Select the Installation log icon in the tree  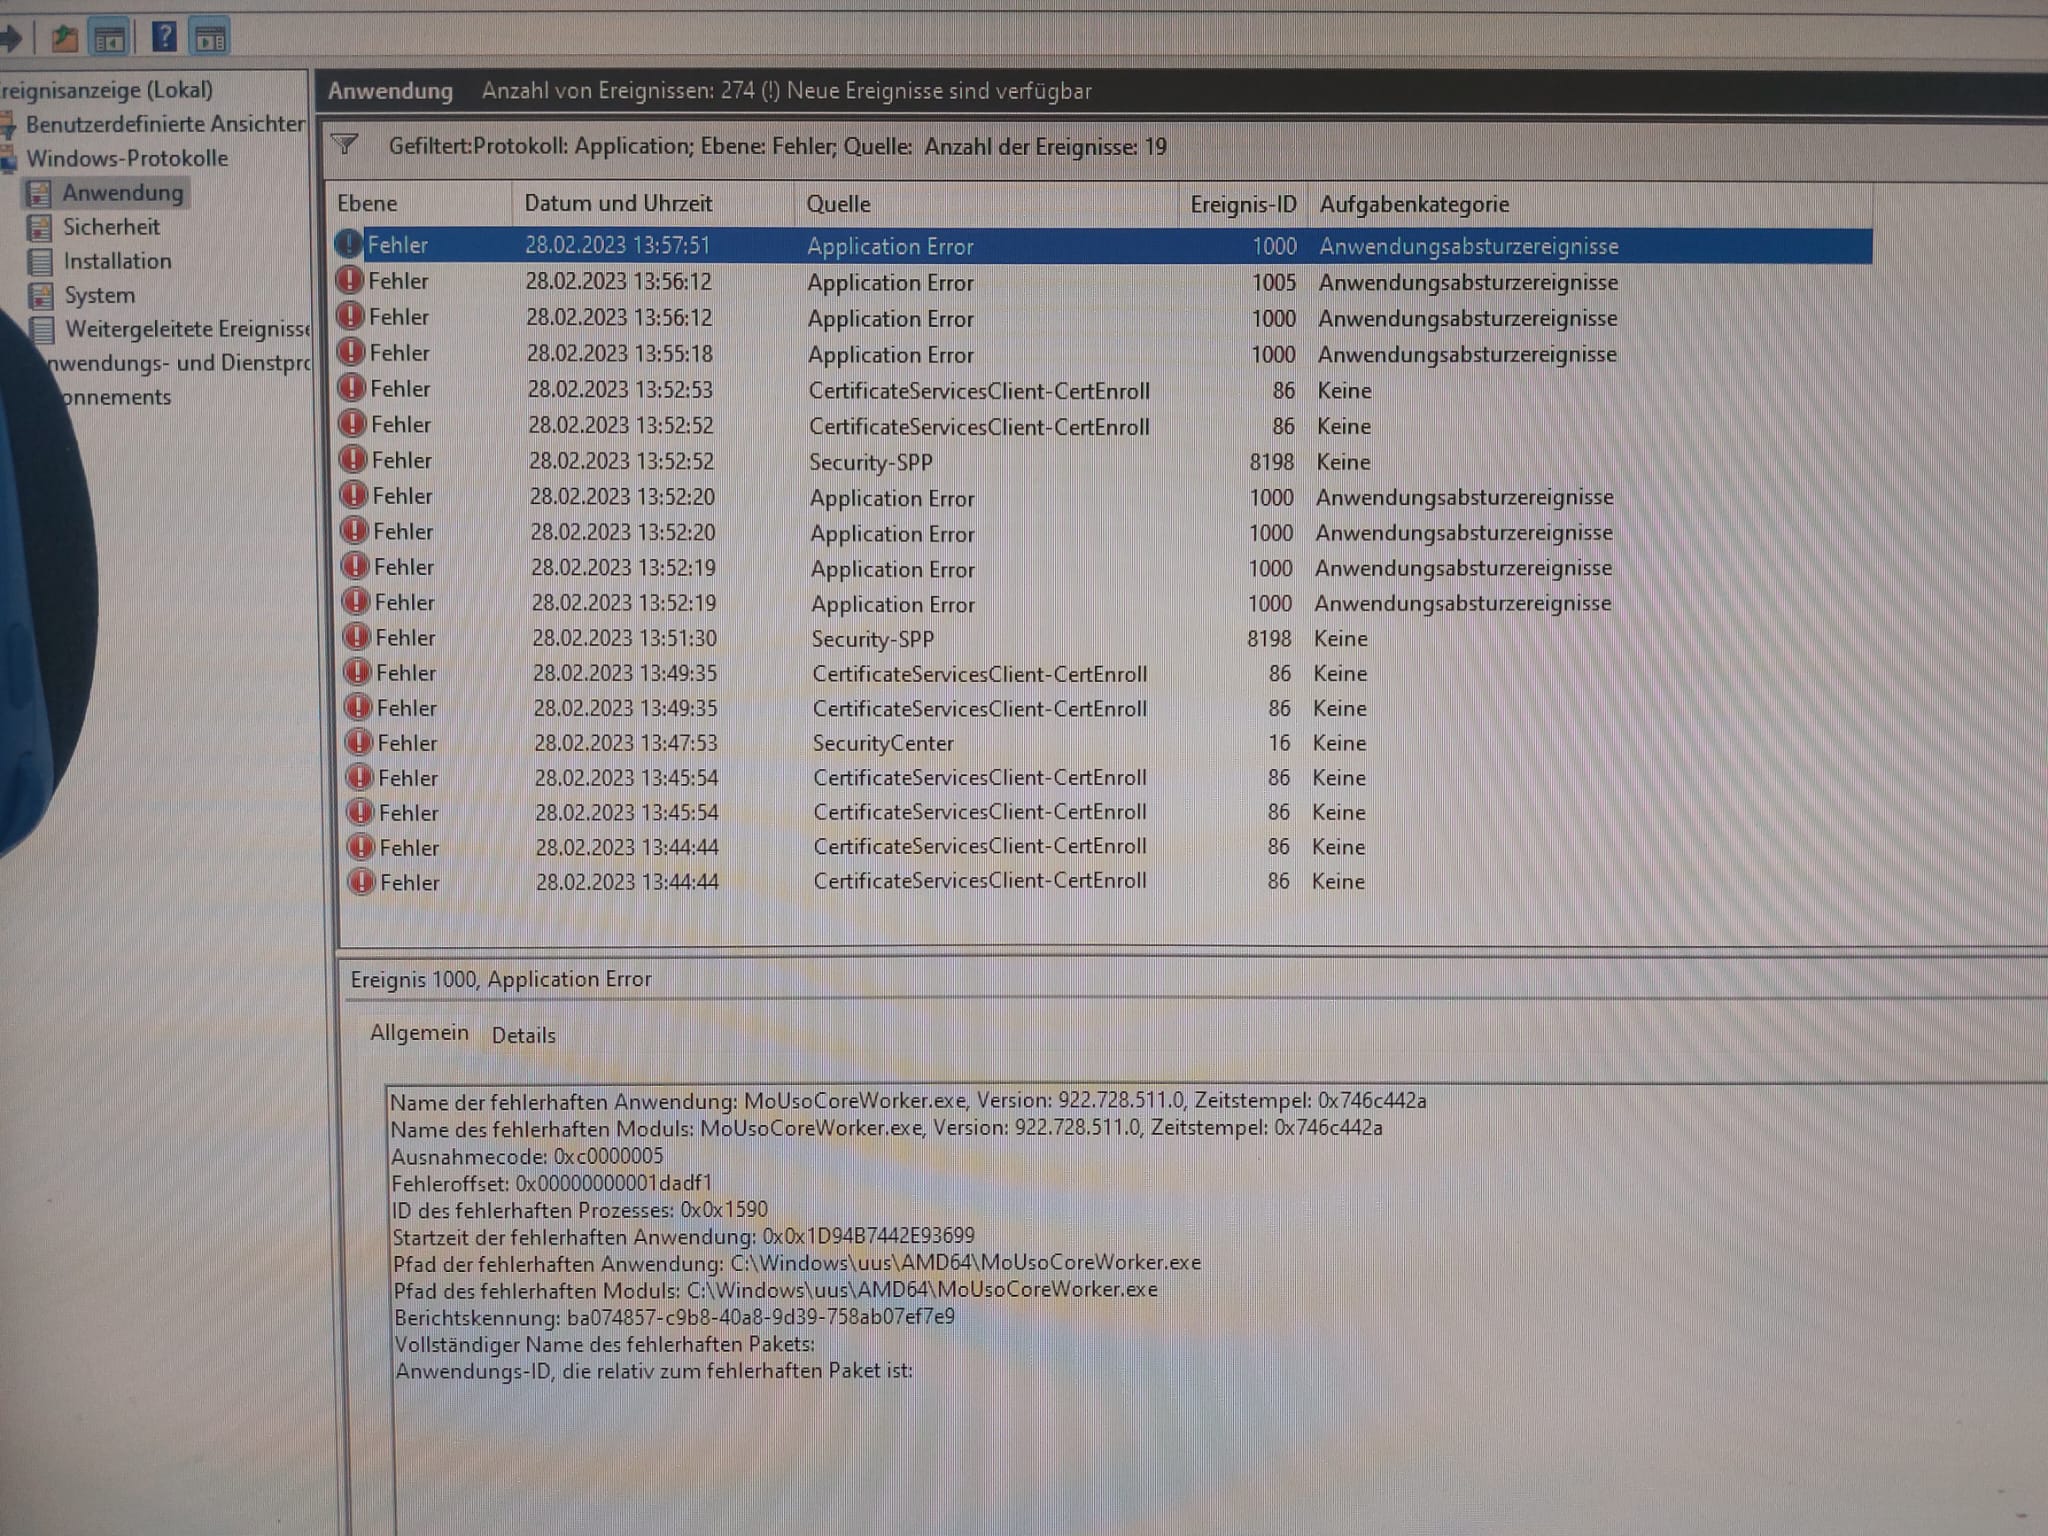[40, 262]
